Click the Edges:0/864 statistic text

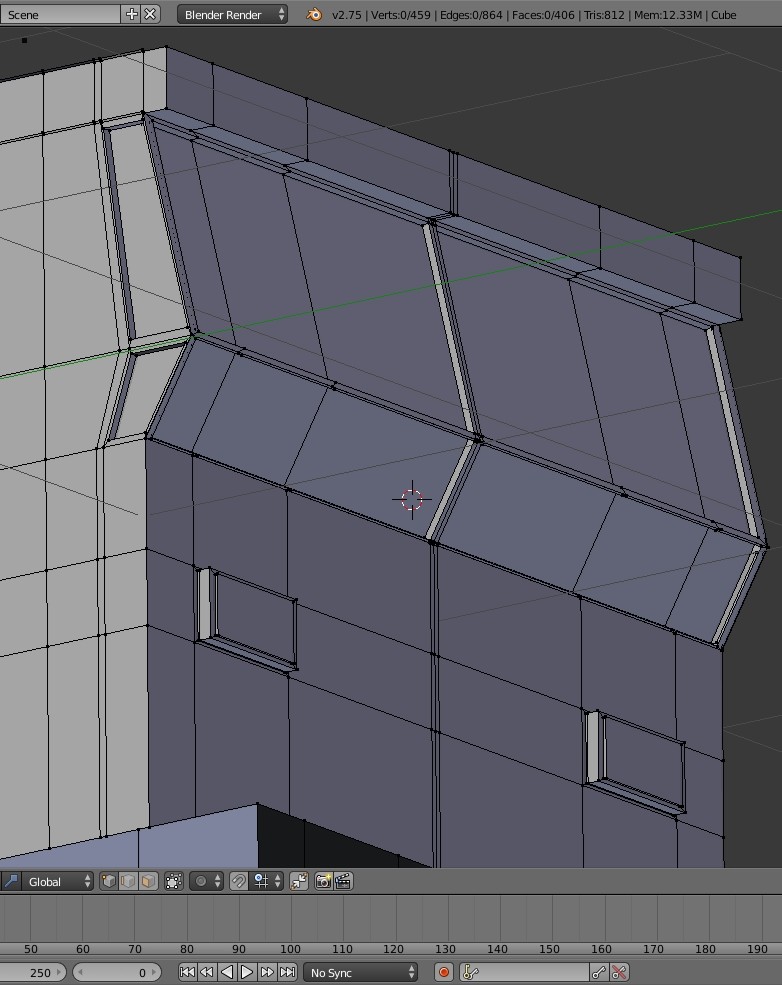471,14
